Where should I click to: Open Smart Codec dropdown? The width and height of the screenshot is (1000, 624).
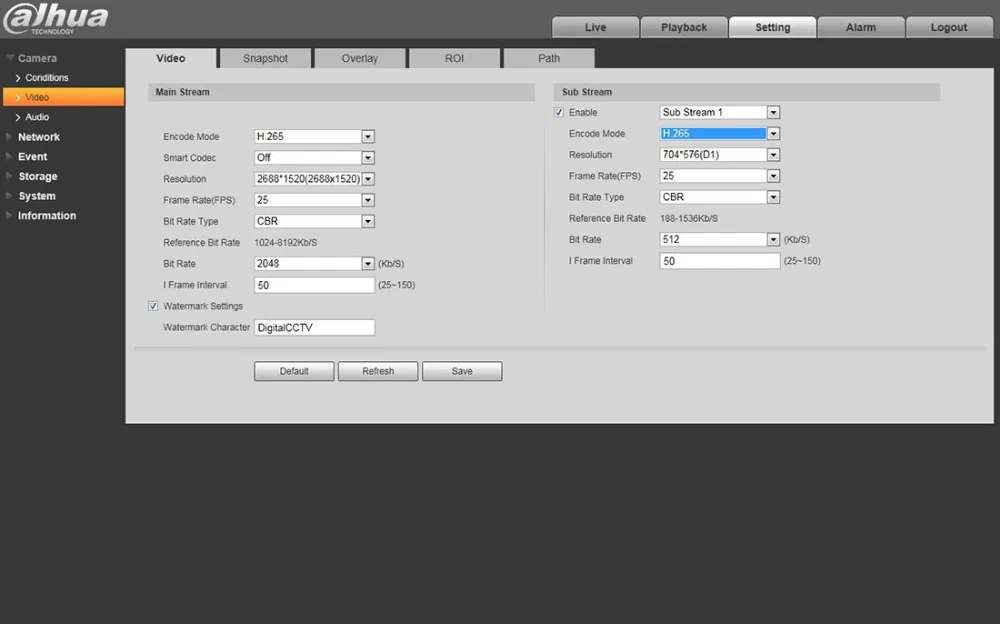[314, 158]
